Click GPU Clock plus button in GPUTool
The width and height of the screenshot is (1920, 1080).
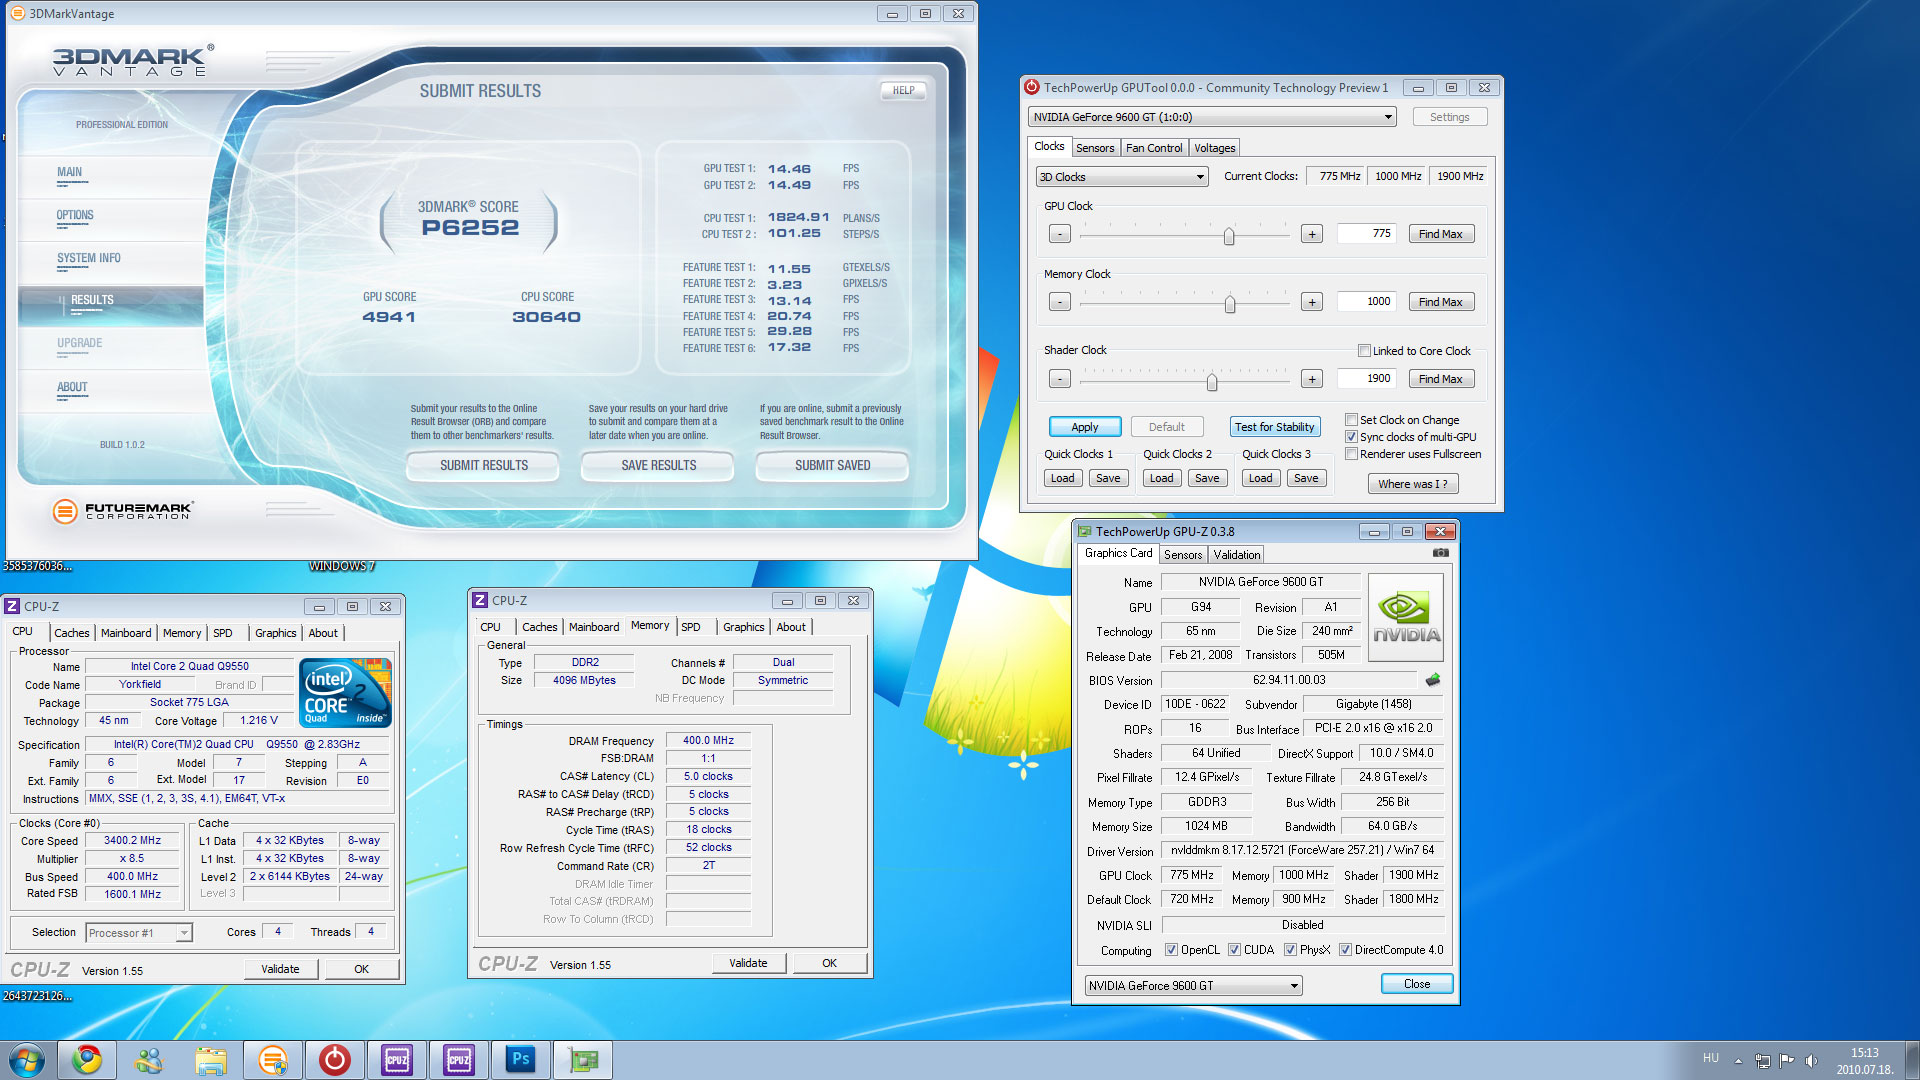[x=1312, y=234]
